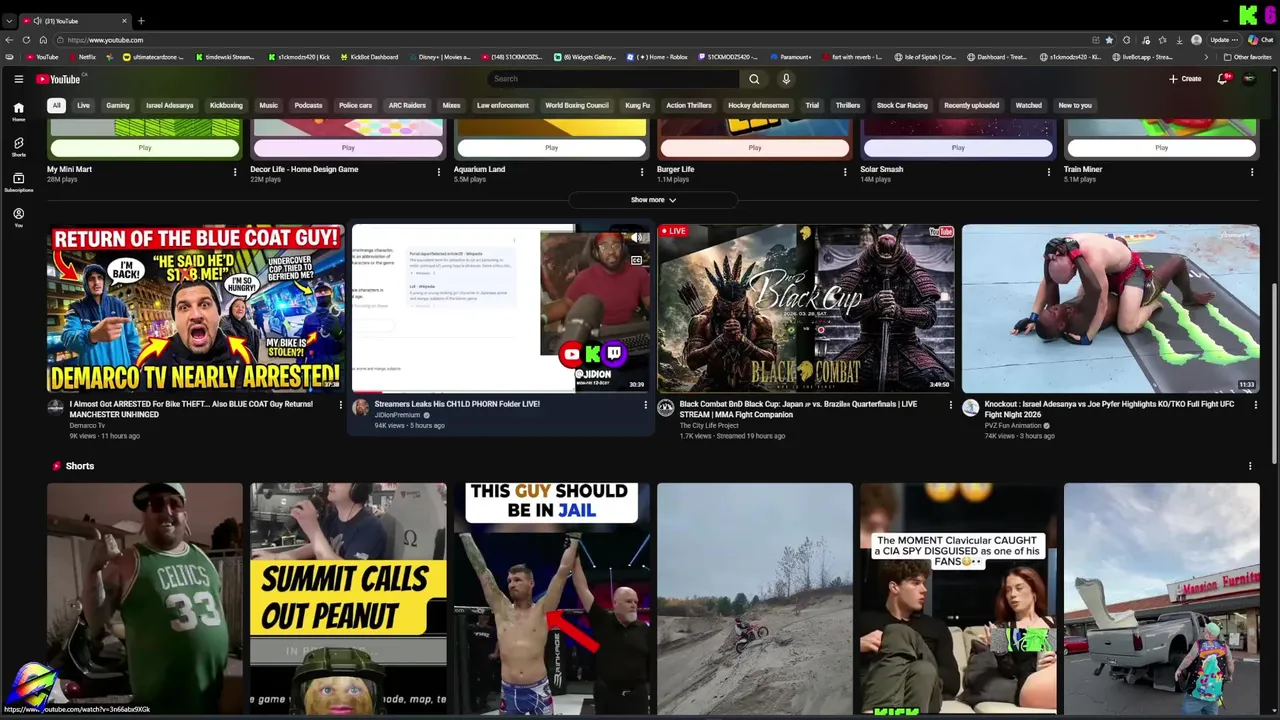Unmute the JiDion video preview
Viewport: 1280px width, 720px height.
click(636, 238)
